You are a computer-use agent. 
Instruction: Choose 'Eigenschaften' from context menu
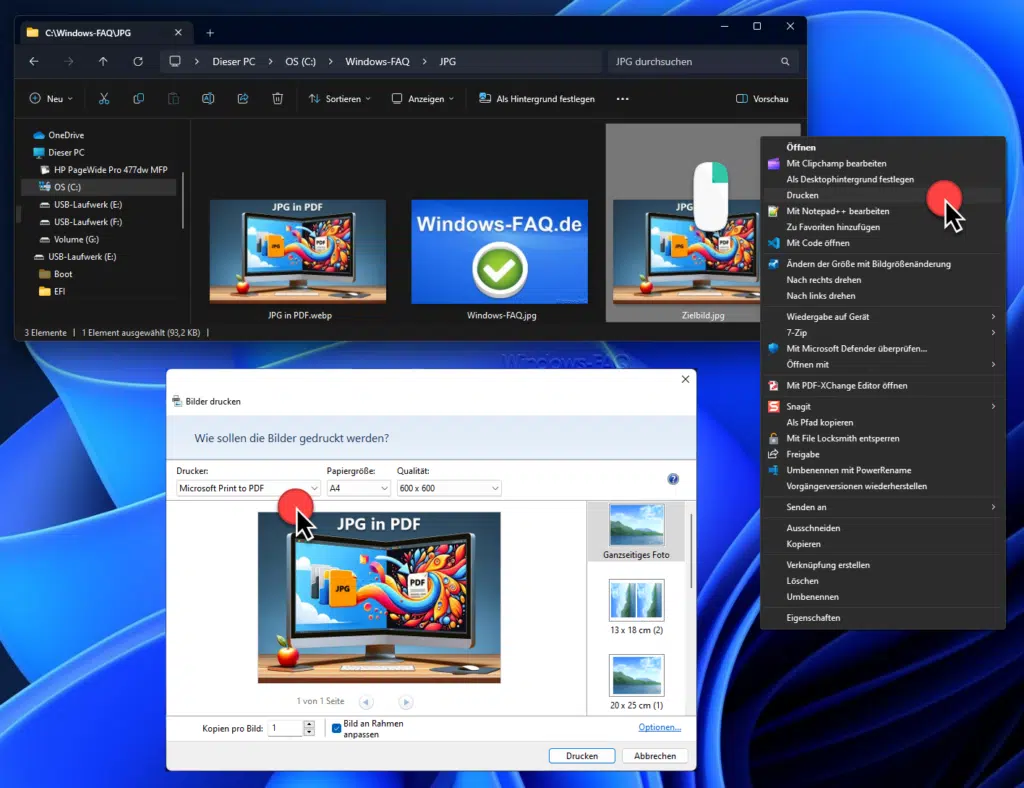tap(813, 618)
